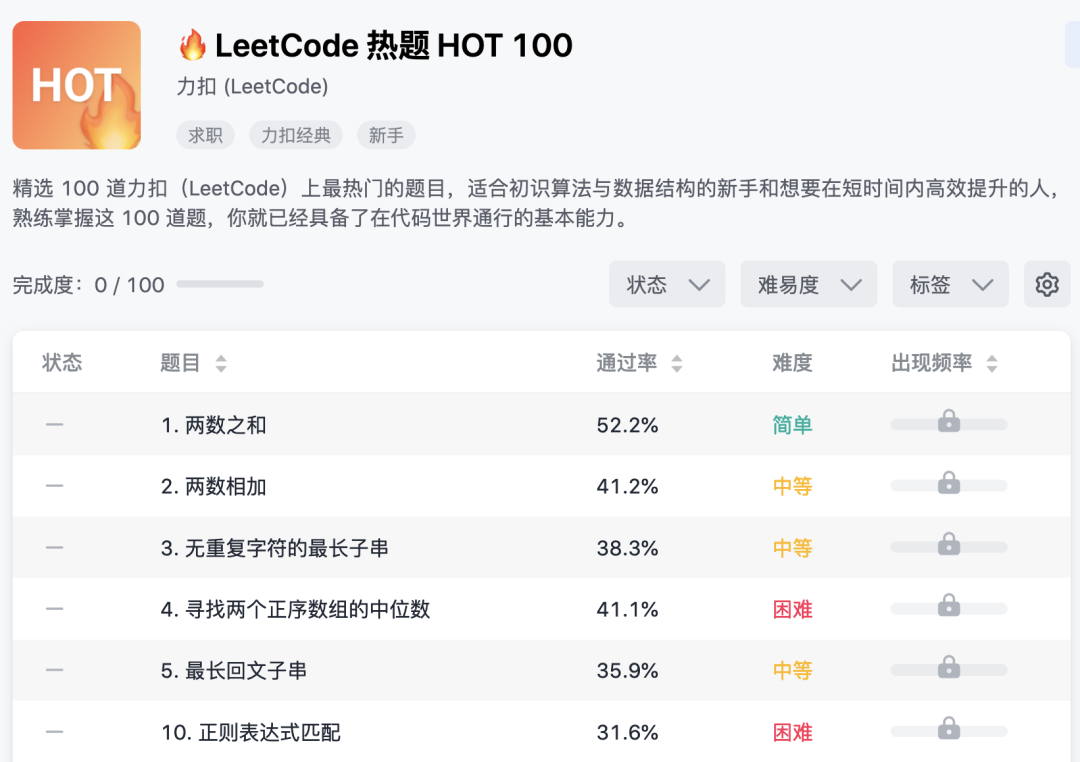Viewport: 1080px width, 762px height.
Task: Click lock icon in 正则表达式匹配 row
Action: pyautogui.click(x=949, y=730)
